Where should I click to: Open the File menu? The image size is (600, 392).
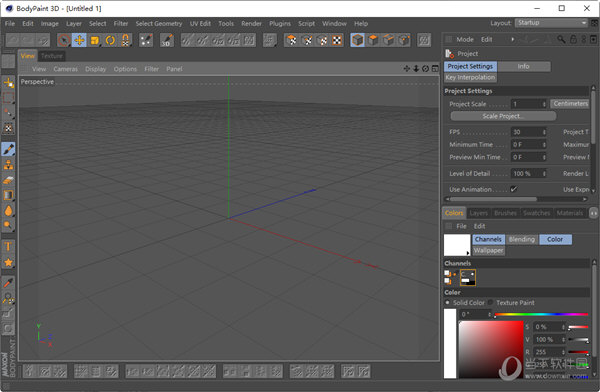tap(10, 23)
